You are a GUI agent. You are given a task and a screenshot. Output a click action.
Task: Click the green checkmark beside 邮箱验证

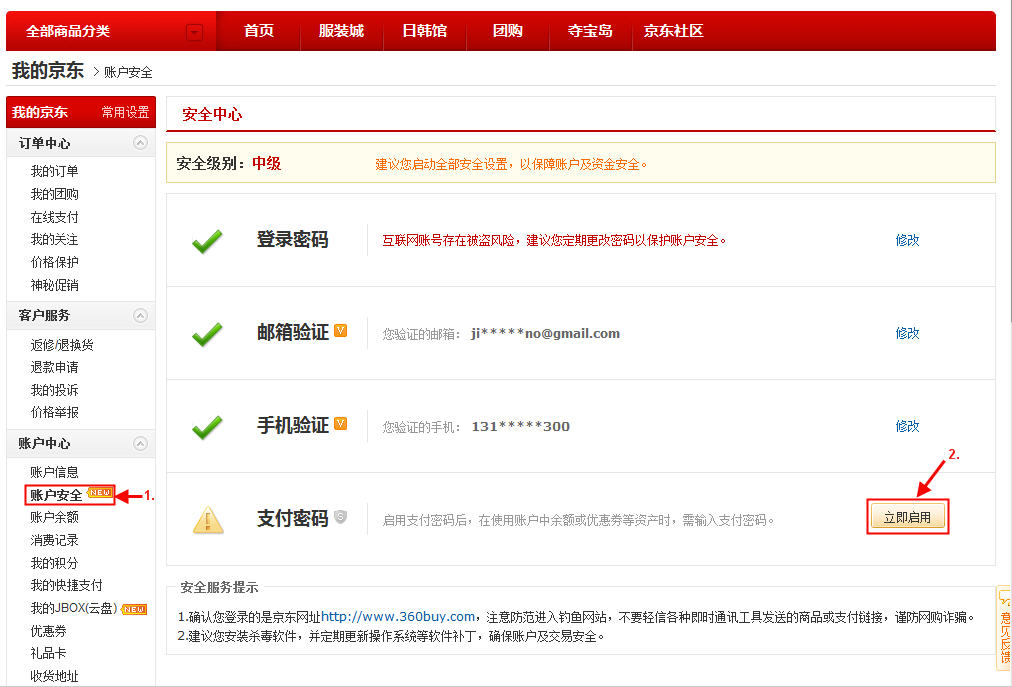tap(207, 334)
